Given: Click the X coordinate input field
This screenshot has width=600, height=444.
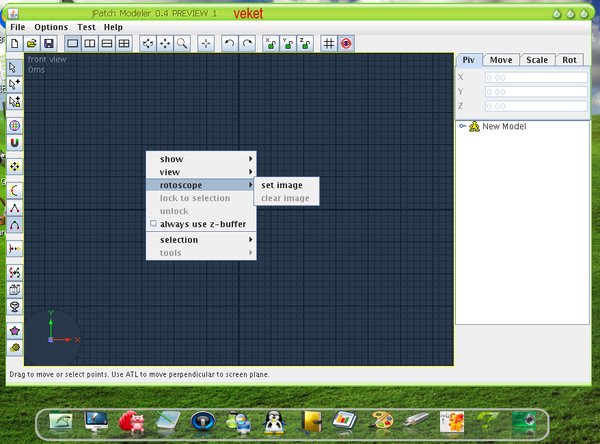Looking at the screenshot, I should (535, 77).
